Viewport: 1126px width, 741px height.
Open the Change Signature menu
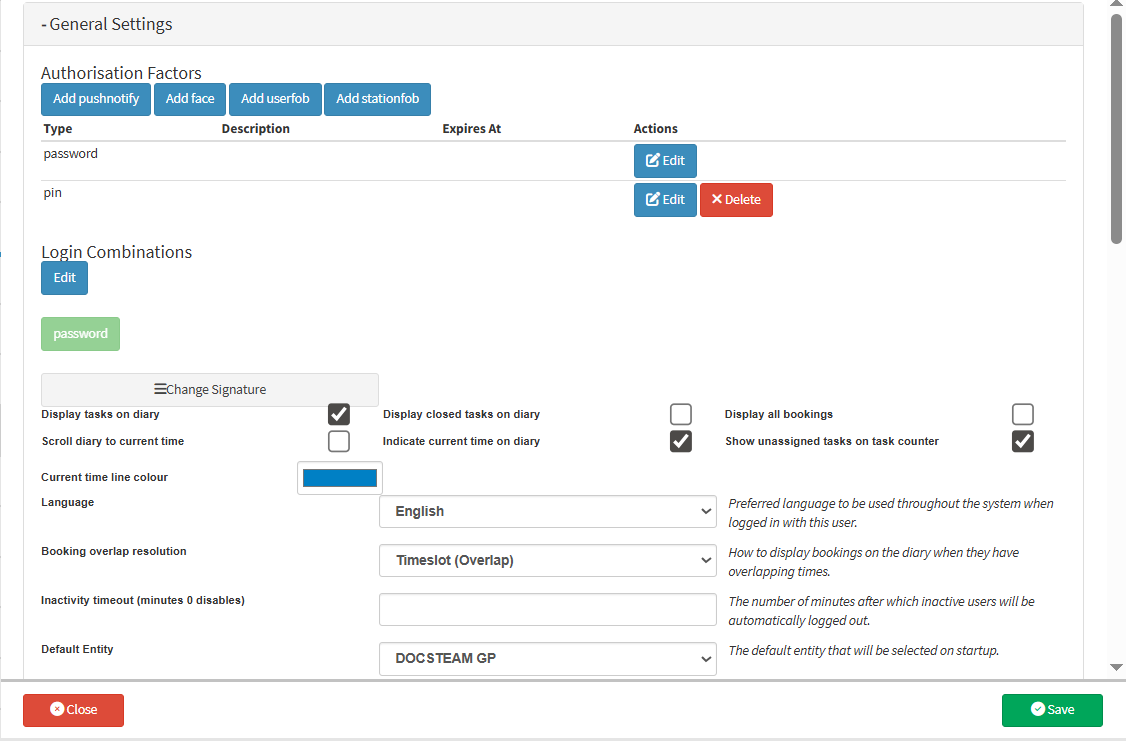(210, 390)
